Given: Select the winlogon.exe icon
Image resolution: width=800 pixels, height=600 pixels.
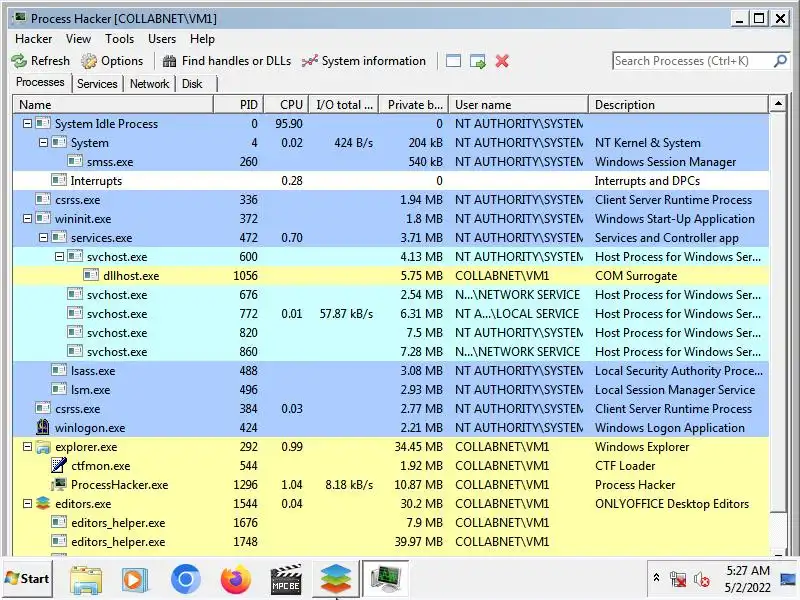Looking at the screenshot, I should coord(43,427).
